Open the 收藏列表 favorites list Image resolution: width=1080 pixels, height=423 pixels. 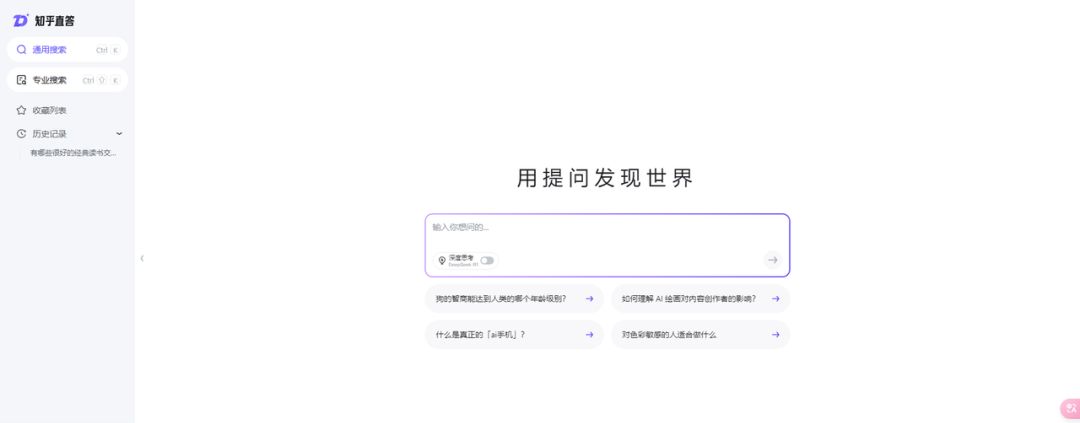[50, 110]
